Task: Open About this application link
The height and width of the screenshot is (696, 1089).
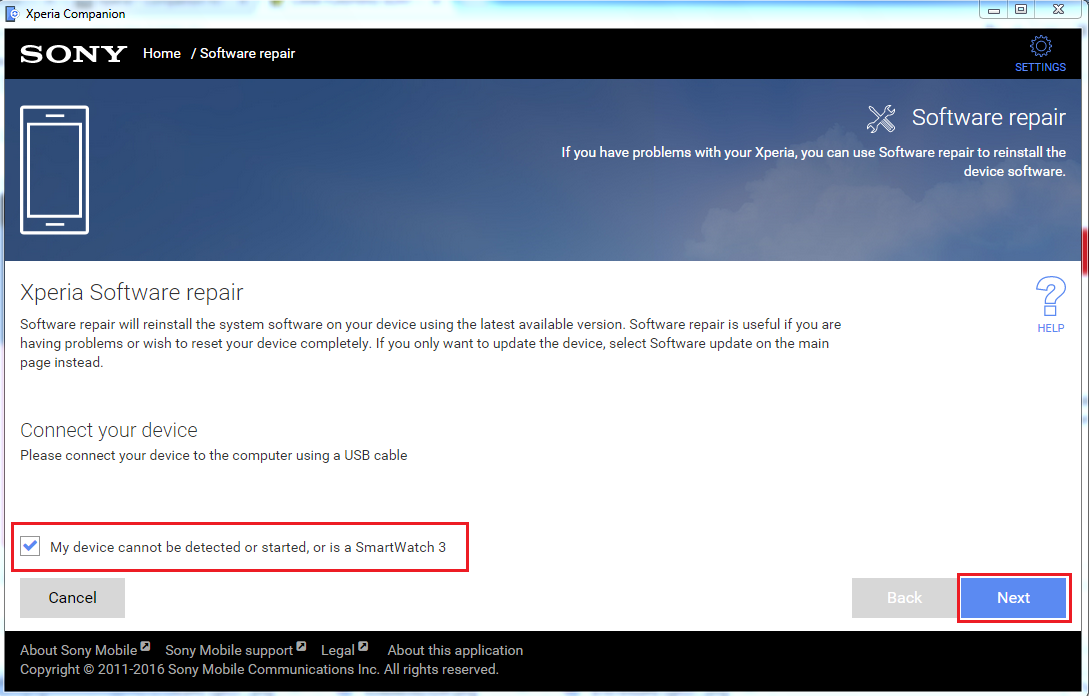Action: [x=455, y=650]
